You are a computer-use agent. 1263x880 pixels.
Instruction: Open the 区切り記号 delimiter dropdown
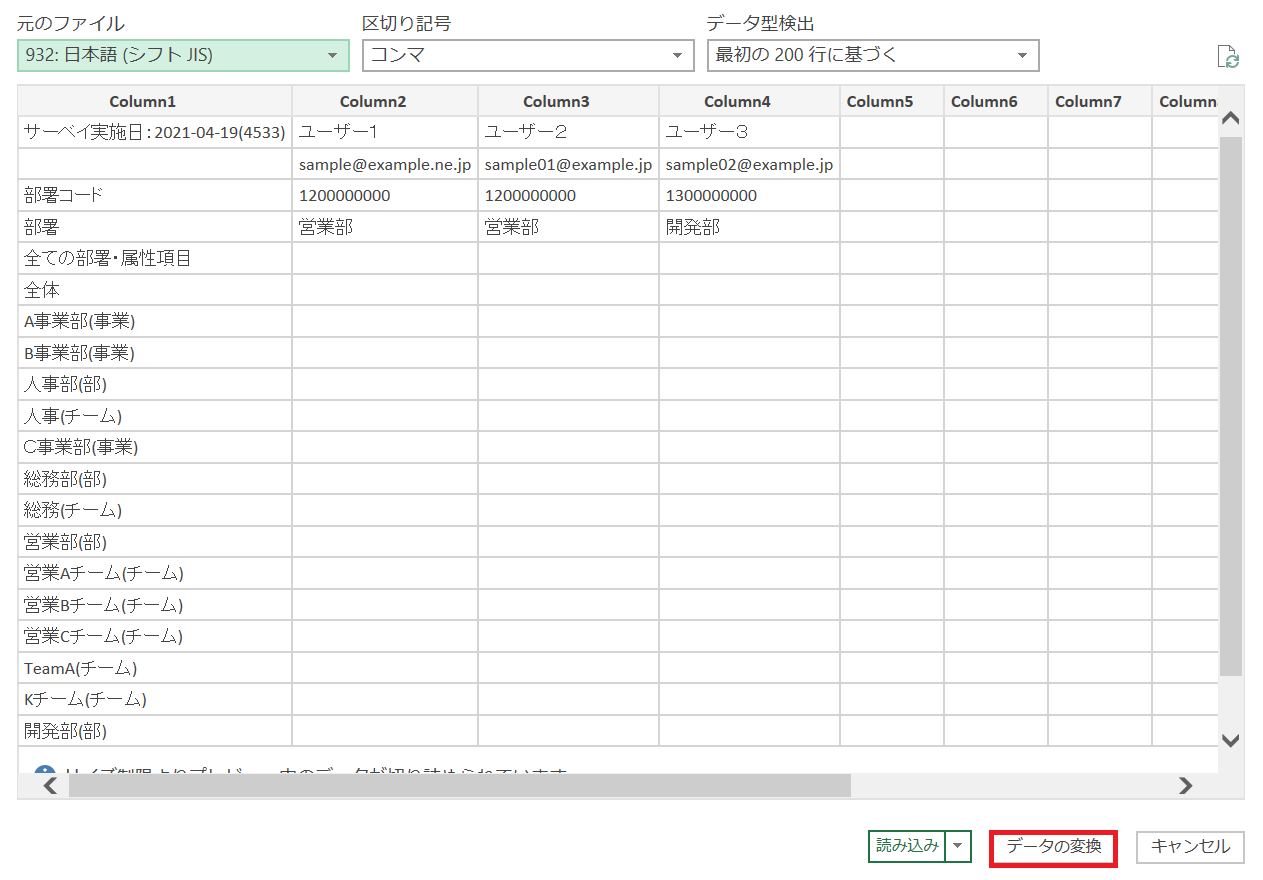[x=527, y=56]
